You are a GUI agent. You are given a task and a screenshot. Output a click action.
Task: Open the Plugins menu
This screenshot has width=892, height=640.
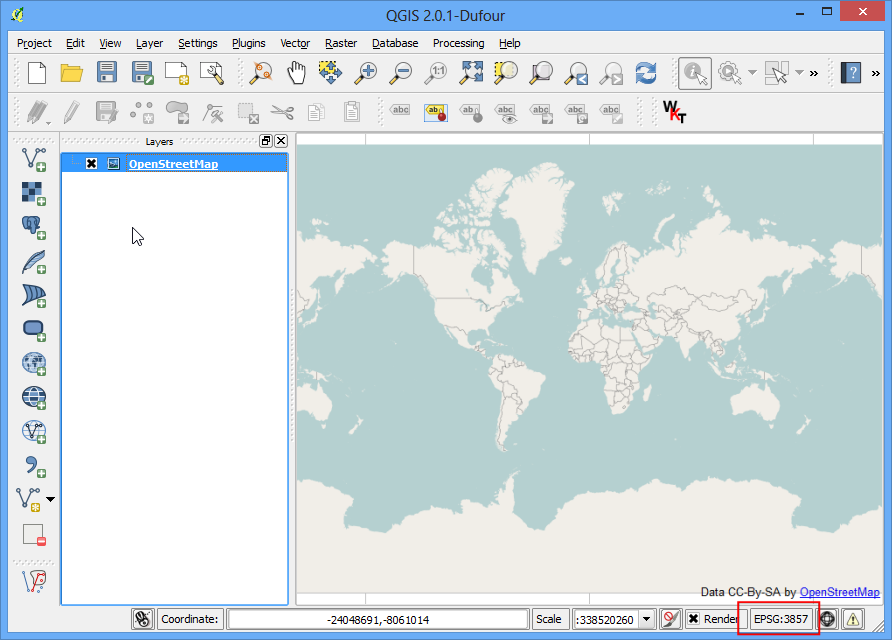[x=249, y=43]
